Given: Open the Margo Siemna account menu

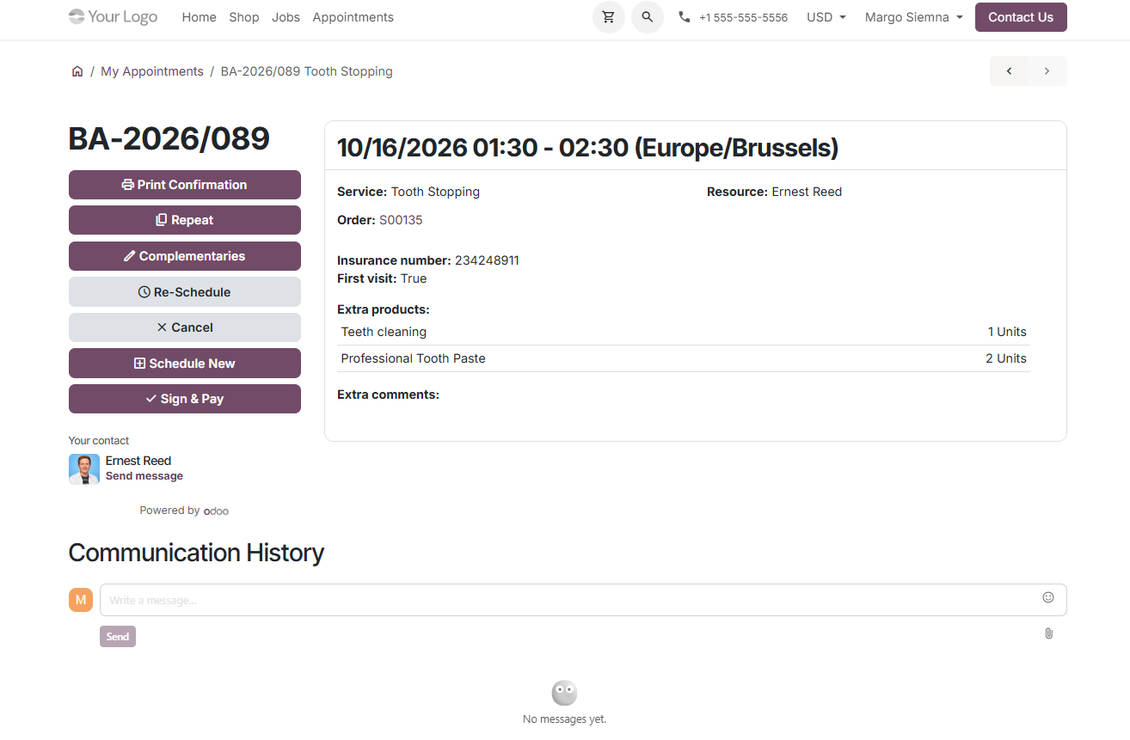Looking at the screenshot, I should [x=914, y=17].
